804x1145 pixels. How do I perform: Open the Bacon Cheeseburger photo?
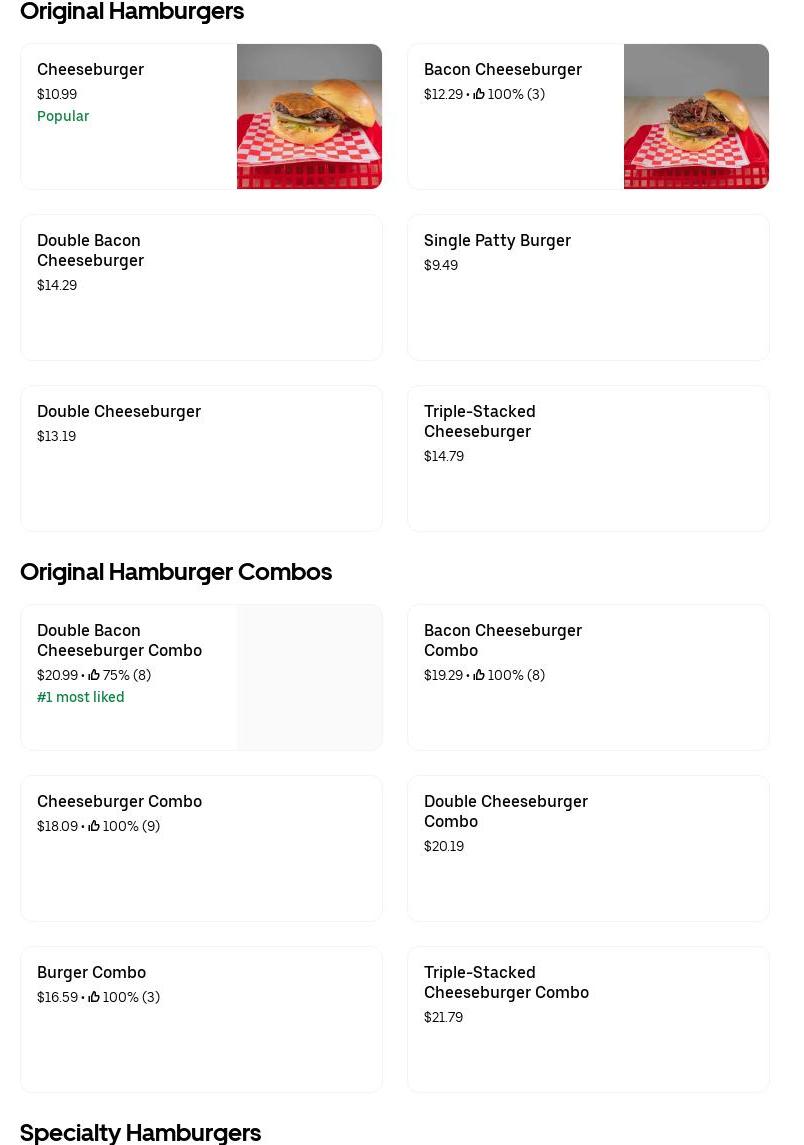[x=696, y=116]
